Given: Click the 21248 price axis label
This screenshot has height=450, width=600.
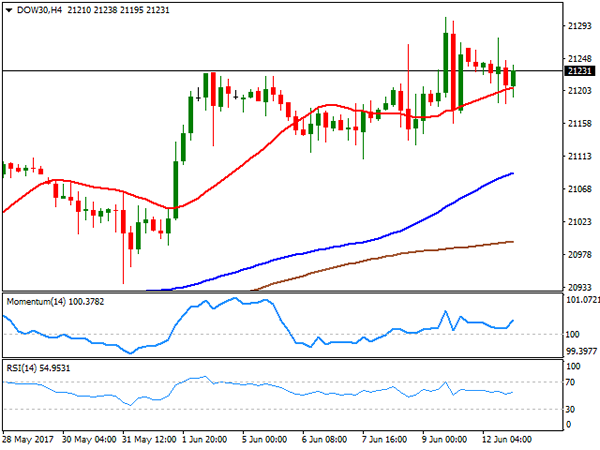Looking at the screenshot, I should [x=580, y=59].
